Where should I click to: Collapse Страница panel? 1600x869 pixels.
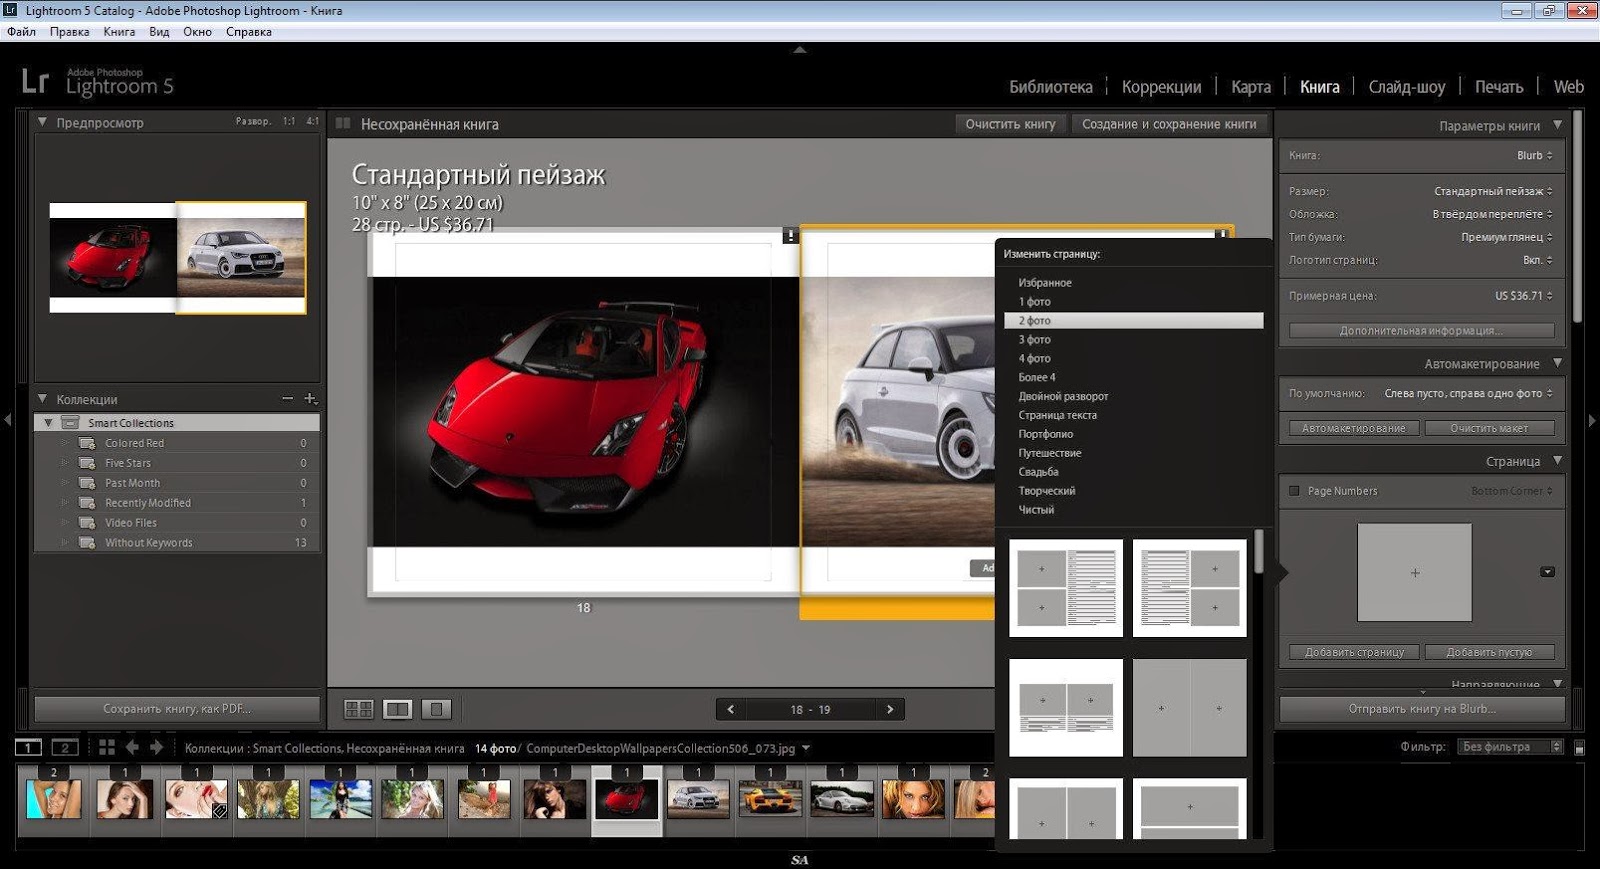click(x=1557, y=460)
